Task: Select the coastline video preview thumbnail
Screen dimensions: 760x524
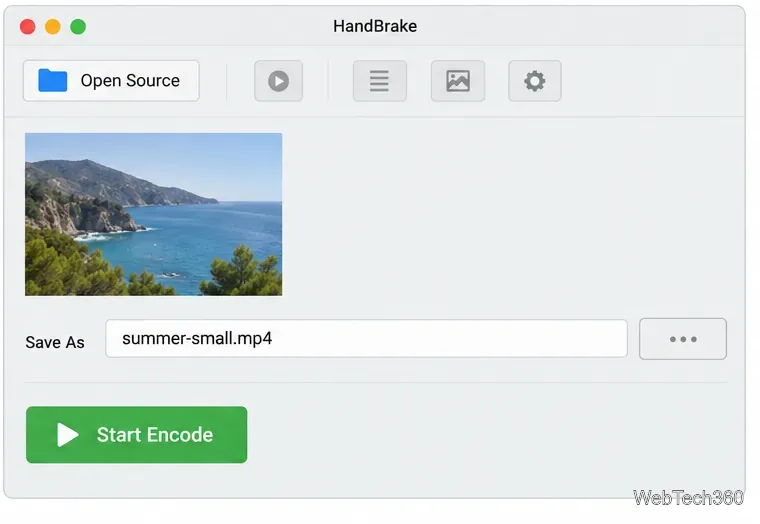Action: (x=154, y=214)
